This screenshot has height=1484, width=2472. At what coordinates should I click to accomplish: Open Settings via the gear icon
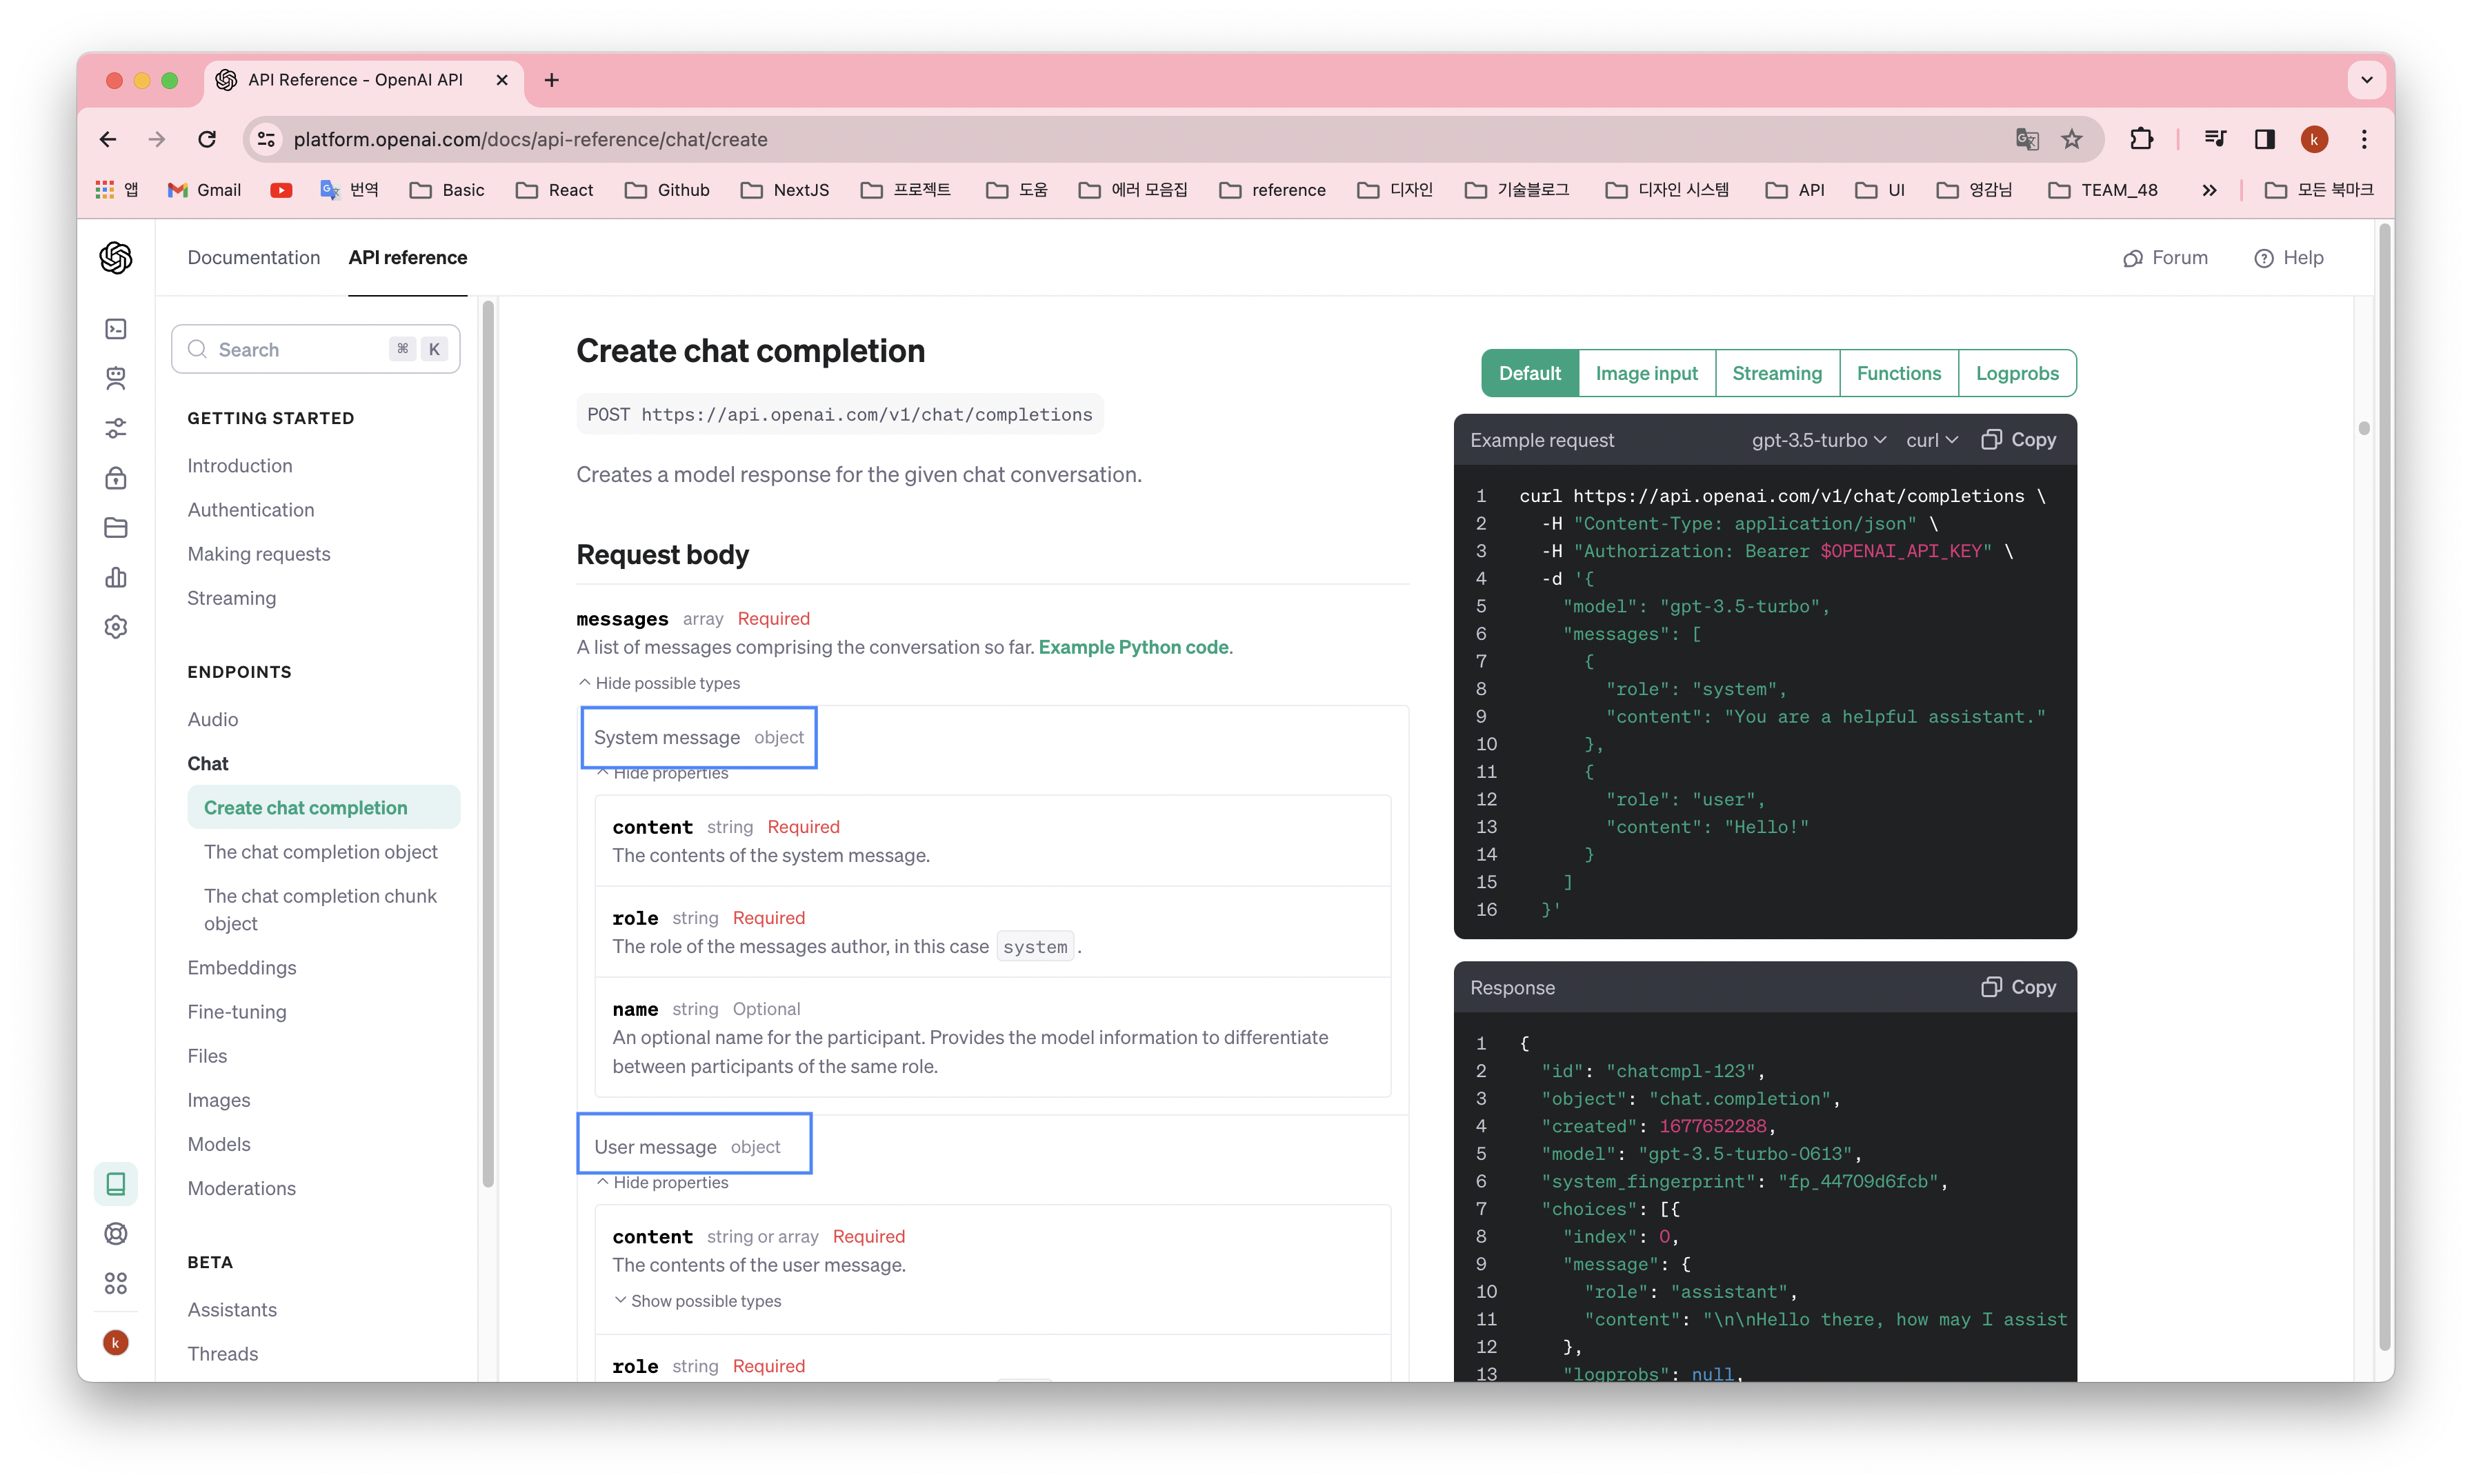pyautogui.click(x=116, y=626)
